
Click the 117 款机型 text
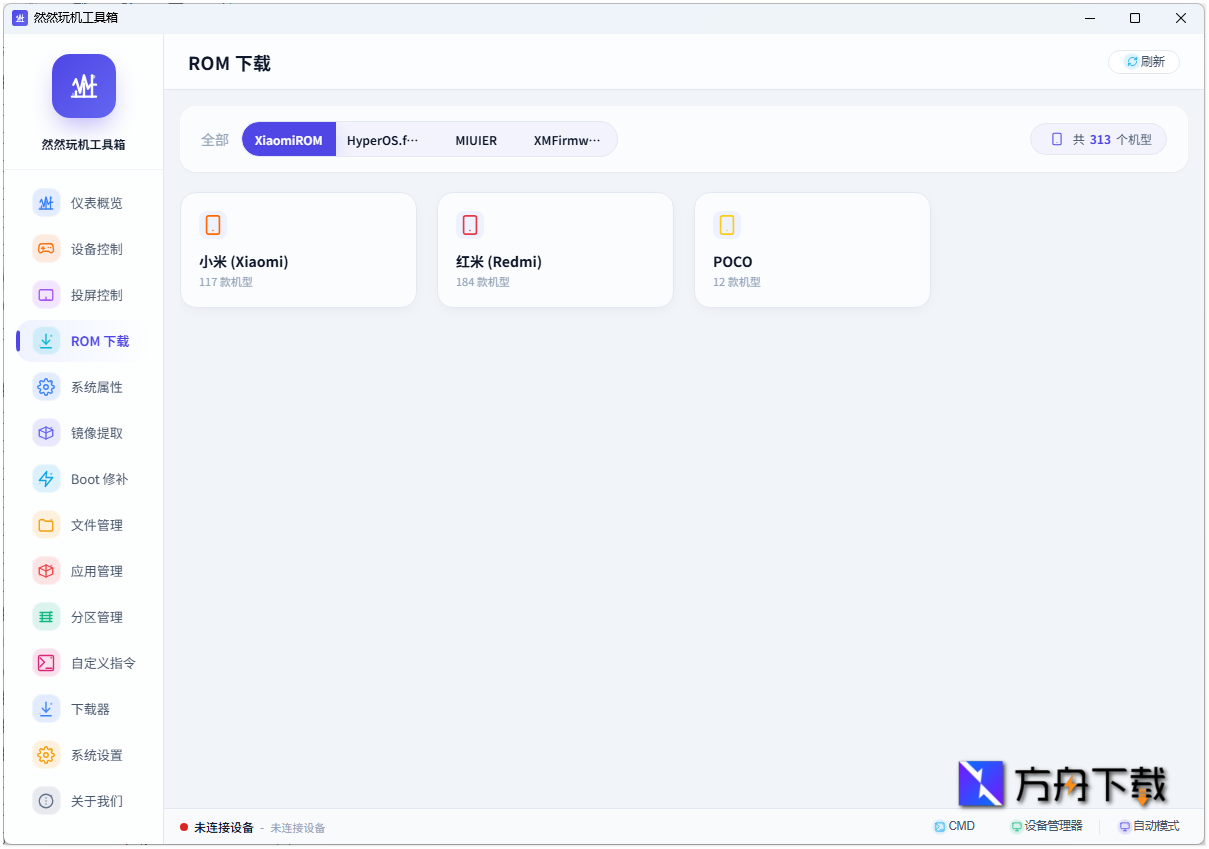(x=226, y=282)
